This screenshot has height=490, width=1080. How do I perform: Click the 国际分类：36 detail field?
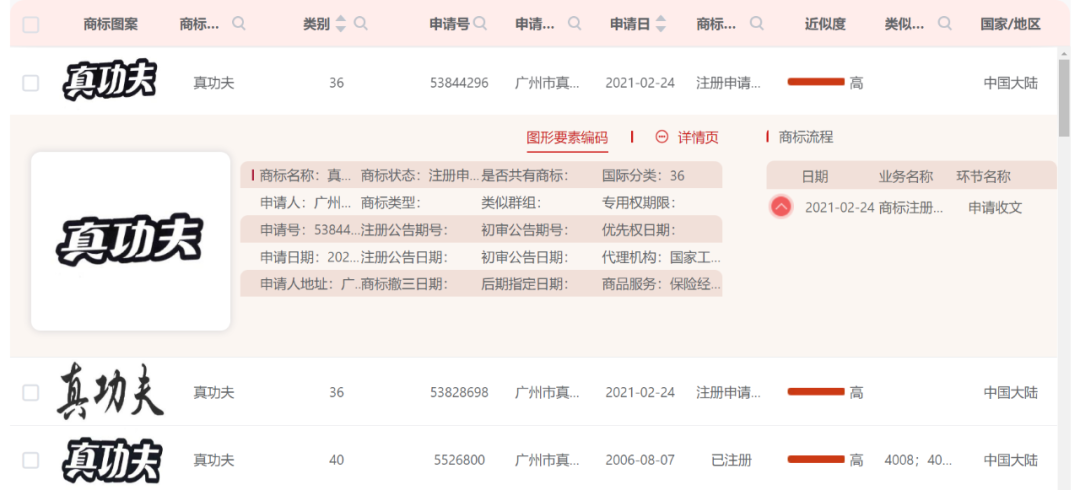pyautogui.click(x=643, y=176)
